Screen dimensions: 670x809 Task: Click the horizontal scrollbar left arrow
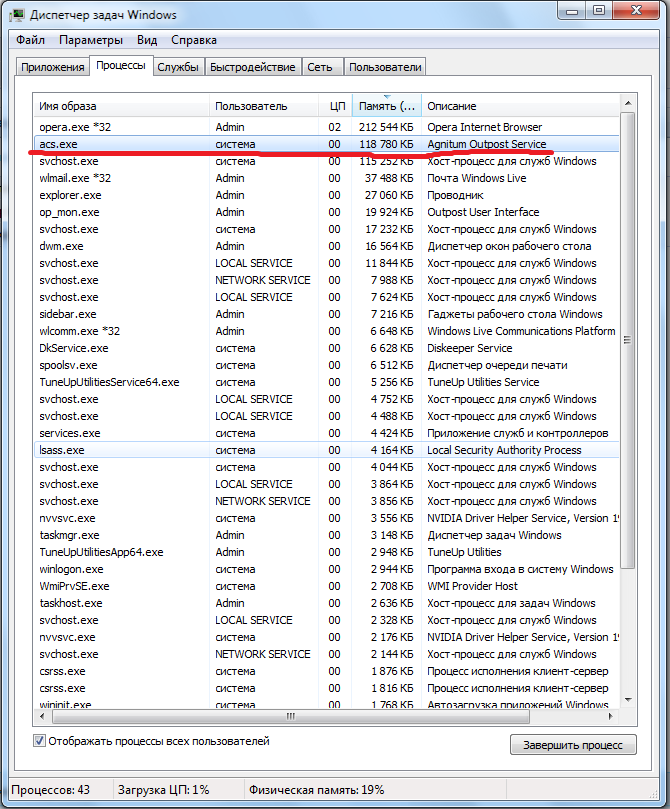click(42, 716)
